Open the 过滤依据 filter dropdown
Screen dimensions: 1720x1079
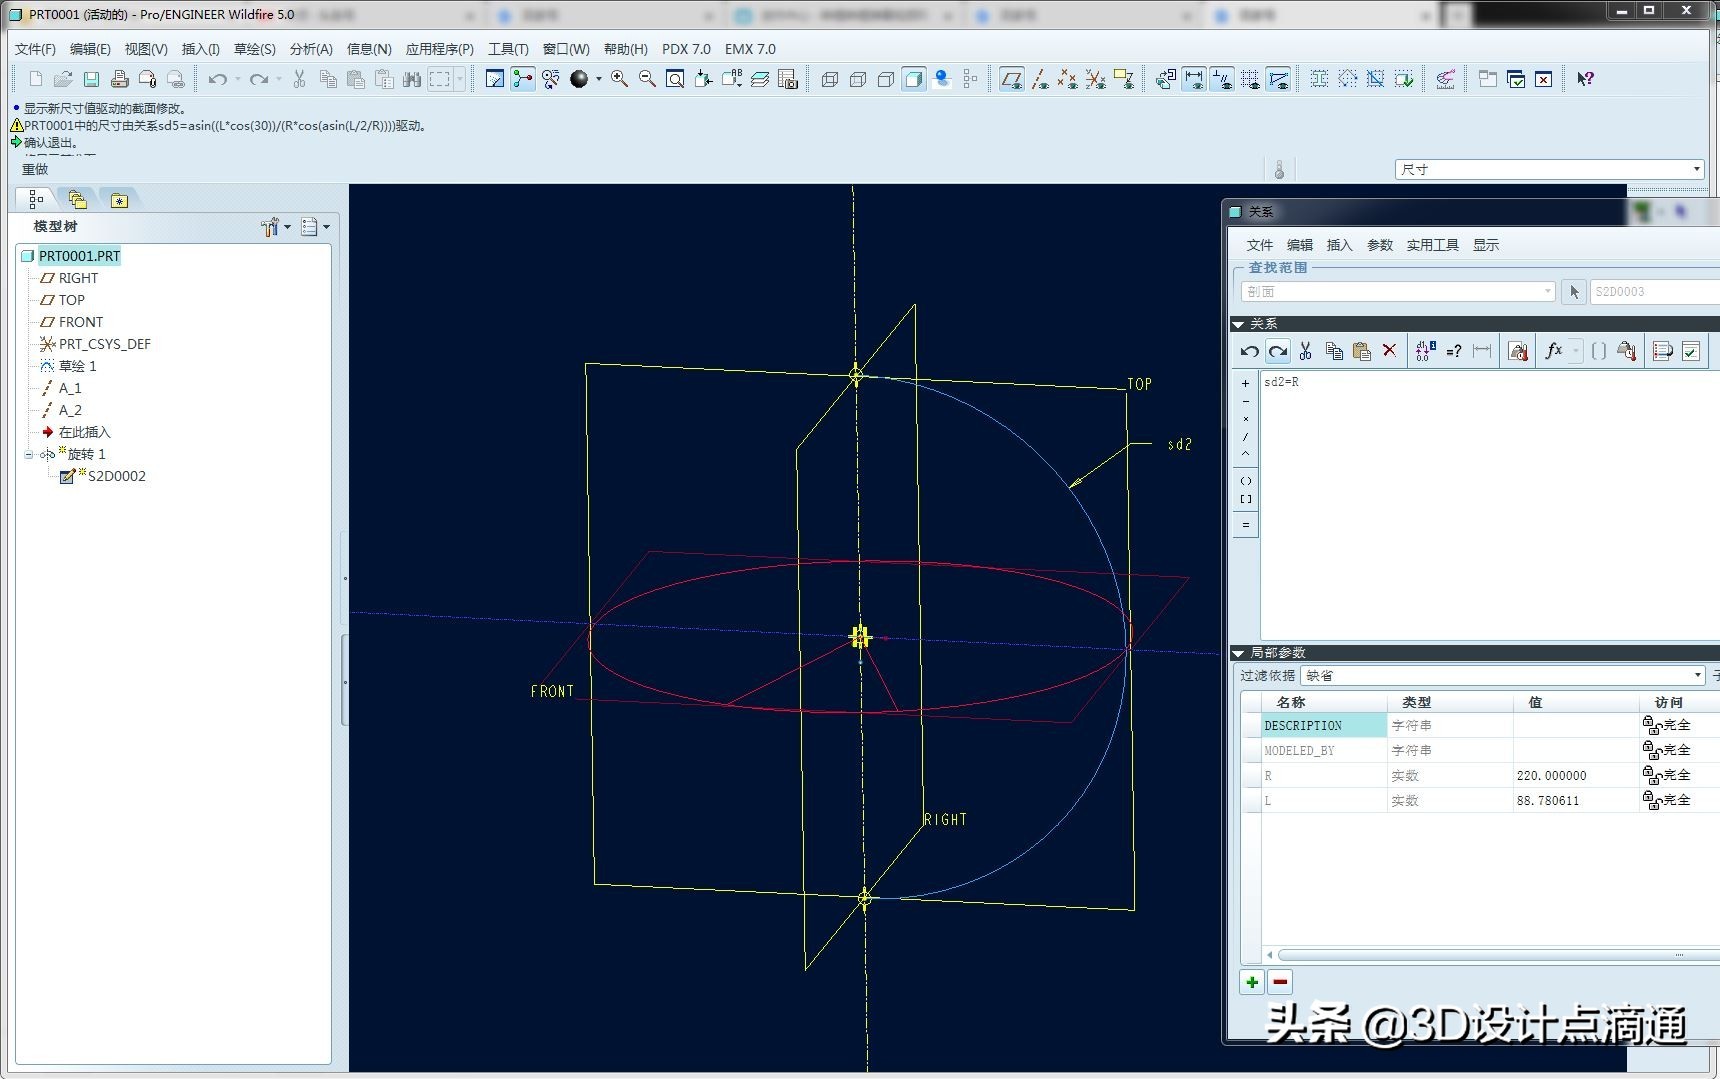click(x=1697, y=676)
